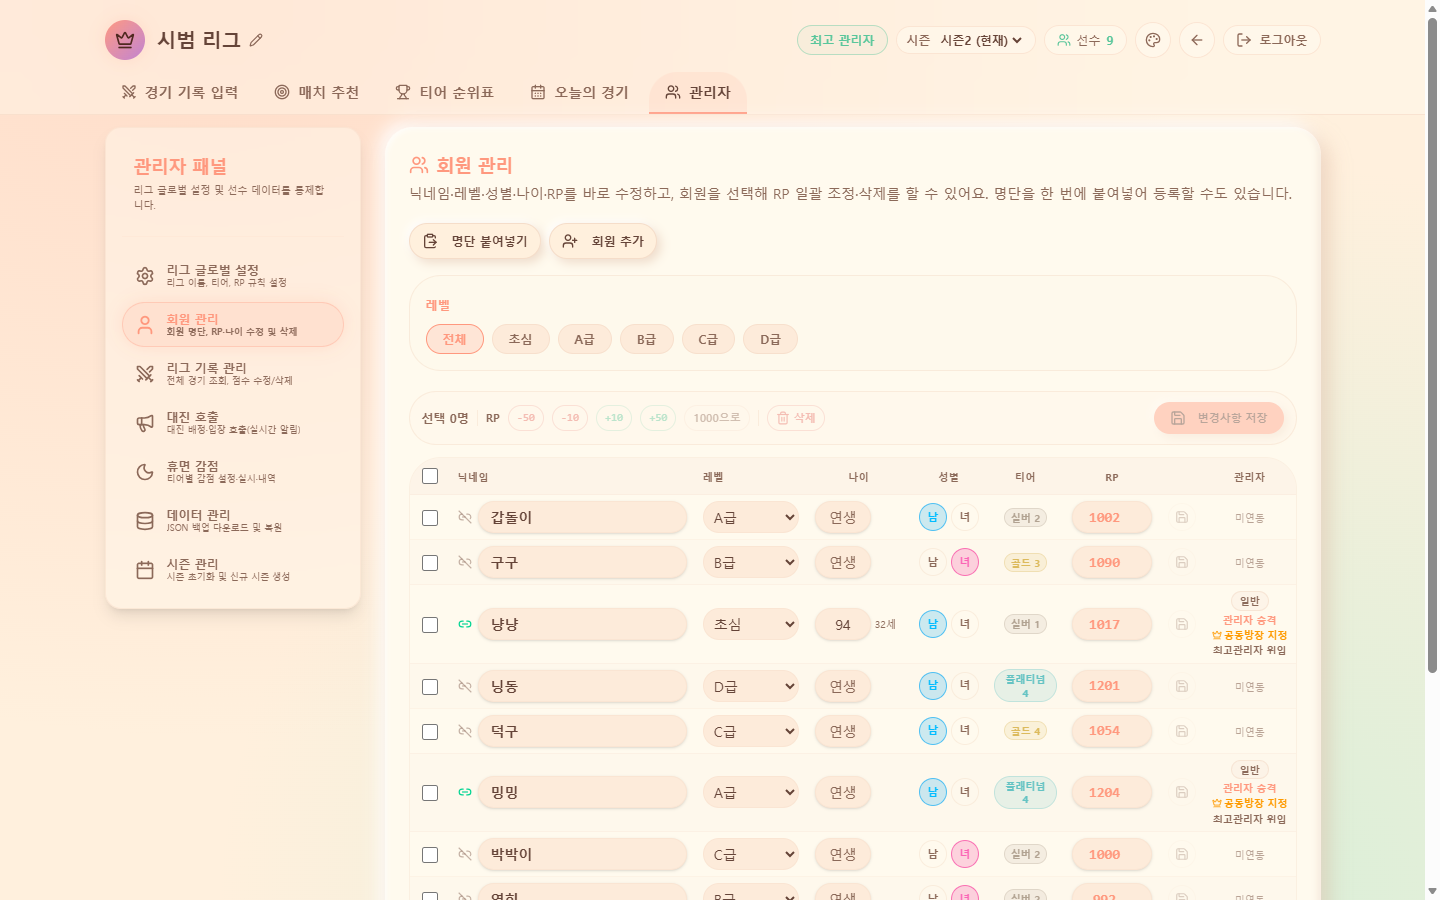Viewport: 1440px width, 900px height.
Task: Click the 로그아웃 button
Action: tap(1272, 40)
